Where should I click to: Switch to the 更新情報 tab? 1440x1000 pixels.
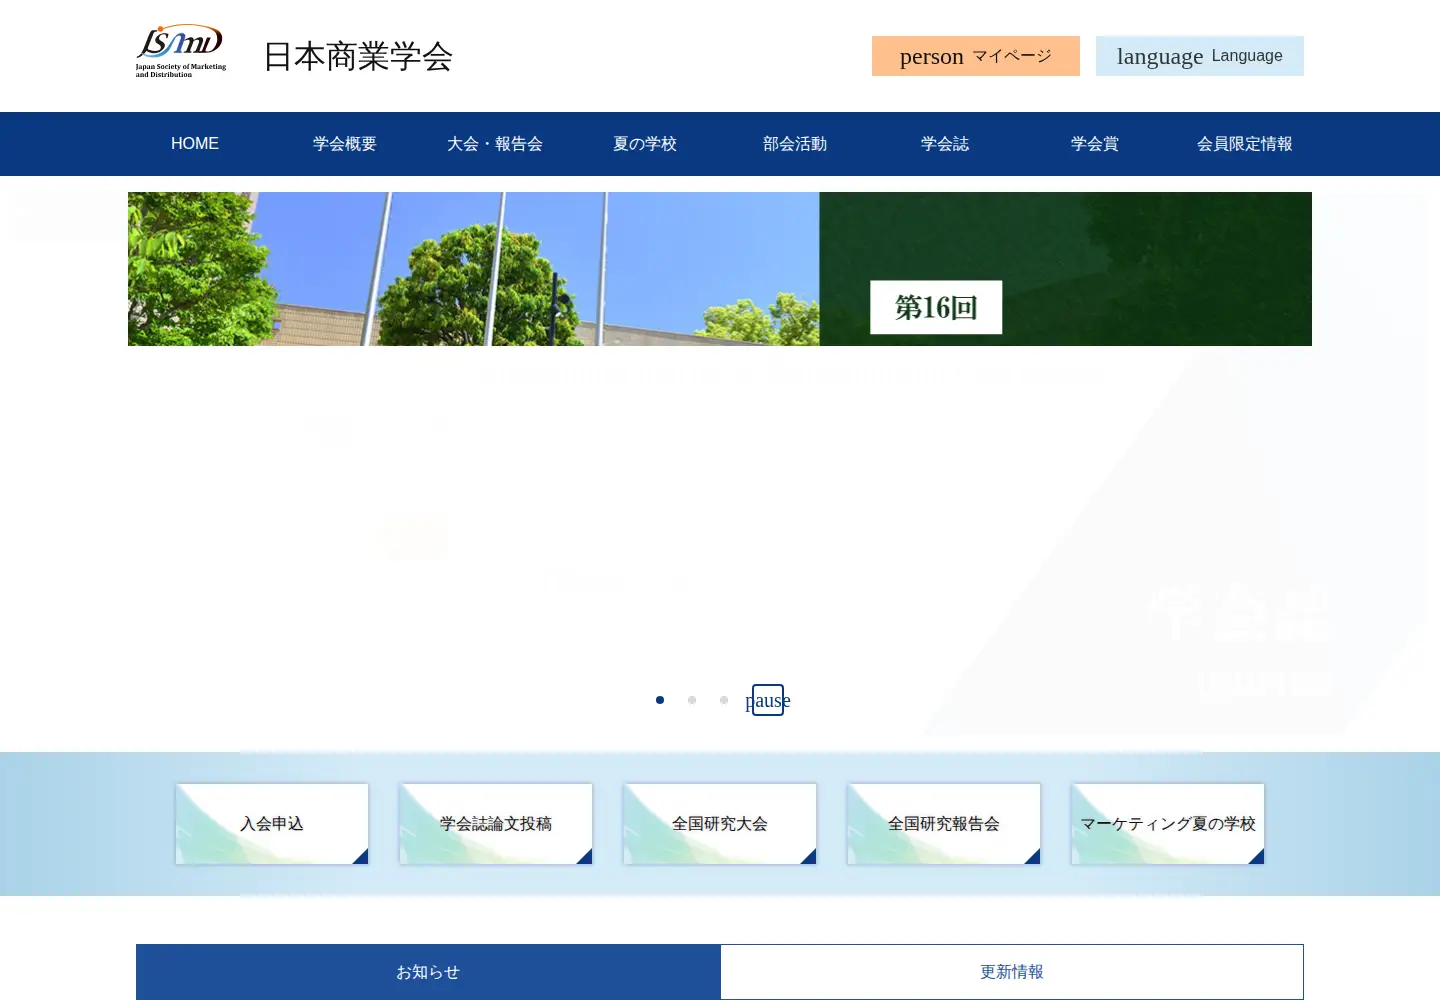point(1012,972)
